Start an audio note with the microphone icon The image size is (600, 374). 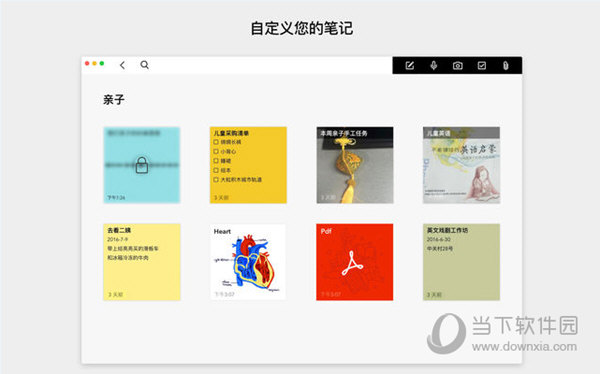[x=434, y=65]
